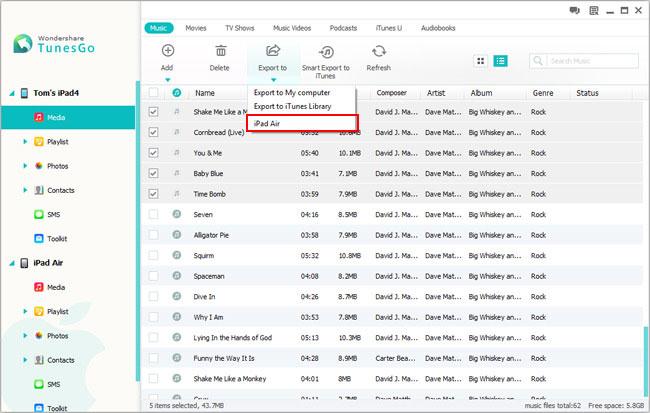The image size is (650, 413).
Task: Click the song list vertical scrollbar
Action: point(645,360)
